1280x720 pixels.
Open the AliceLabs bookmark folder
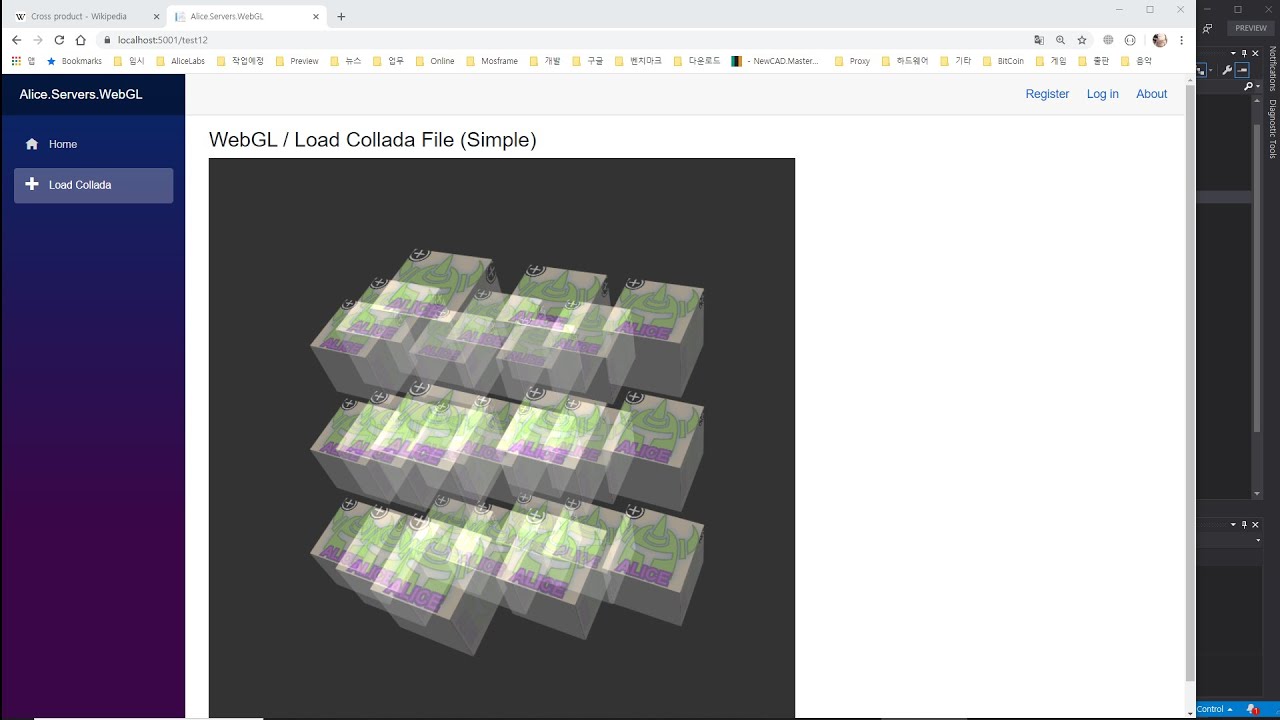coord(180,61)
